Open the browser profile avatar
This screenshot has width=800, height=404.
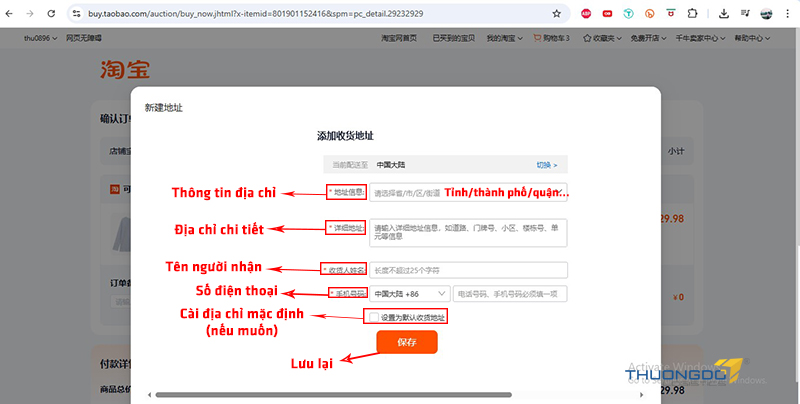click(766, 14)
